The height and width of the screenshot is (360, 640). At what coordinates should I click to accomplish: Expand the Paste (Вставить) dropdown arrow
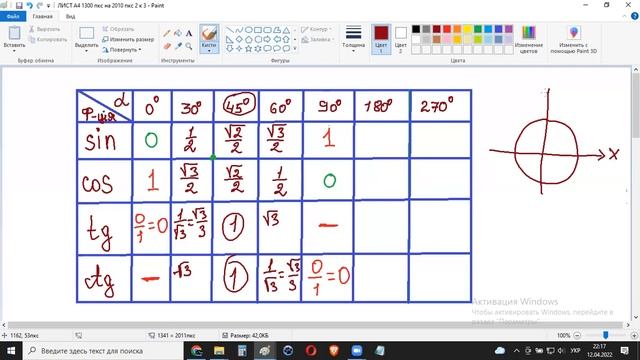14,51
